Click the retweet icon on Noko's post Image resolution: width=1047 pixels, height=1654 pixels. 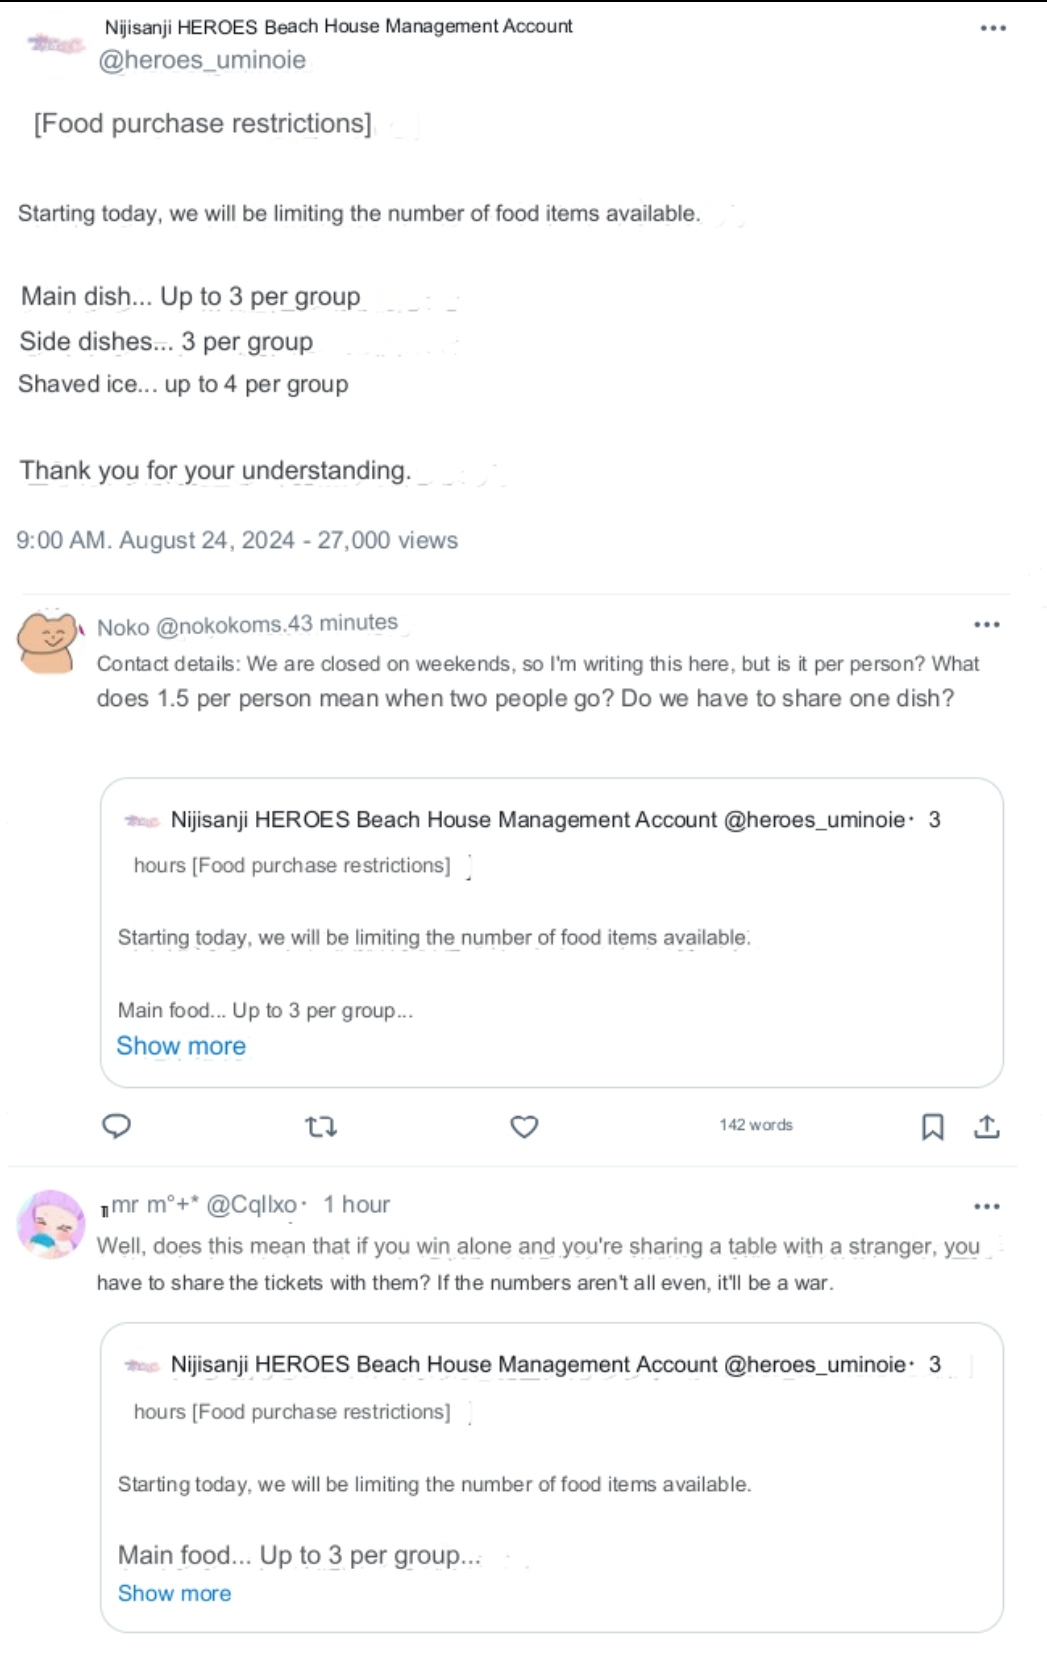[321, 1127]
